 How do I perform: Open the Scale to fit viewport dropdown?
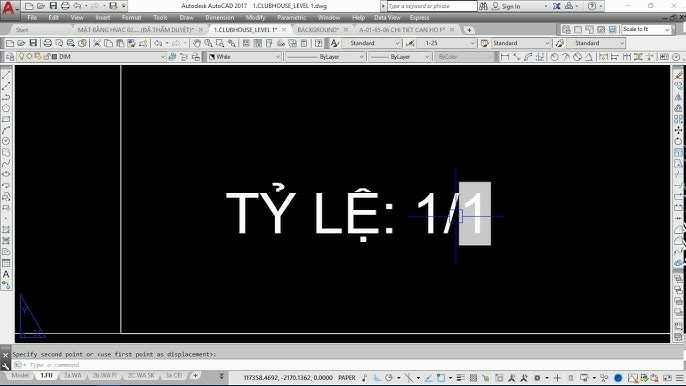(x=667, y=29)
